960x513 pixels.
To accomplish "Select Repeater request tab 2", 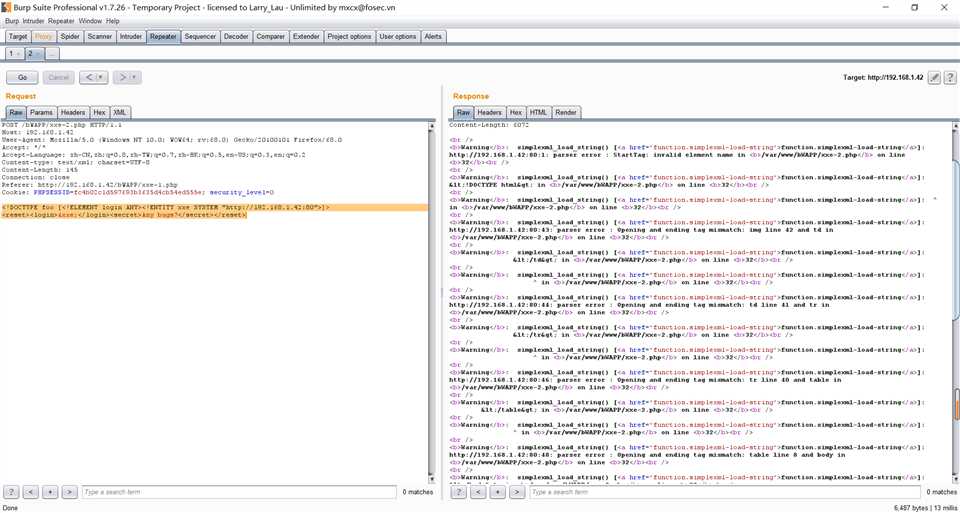I will point(34,54).
